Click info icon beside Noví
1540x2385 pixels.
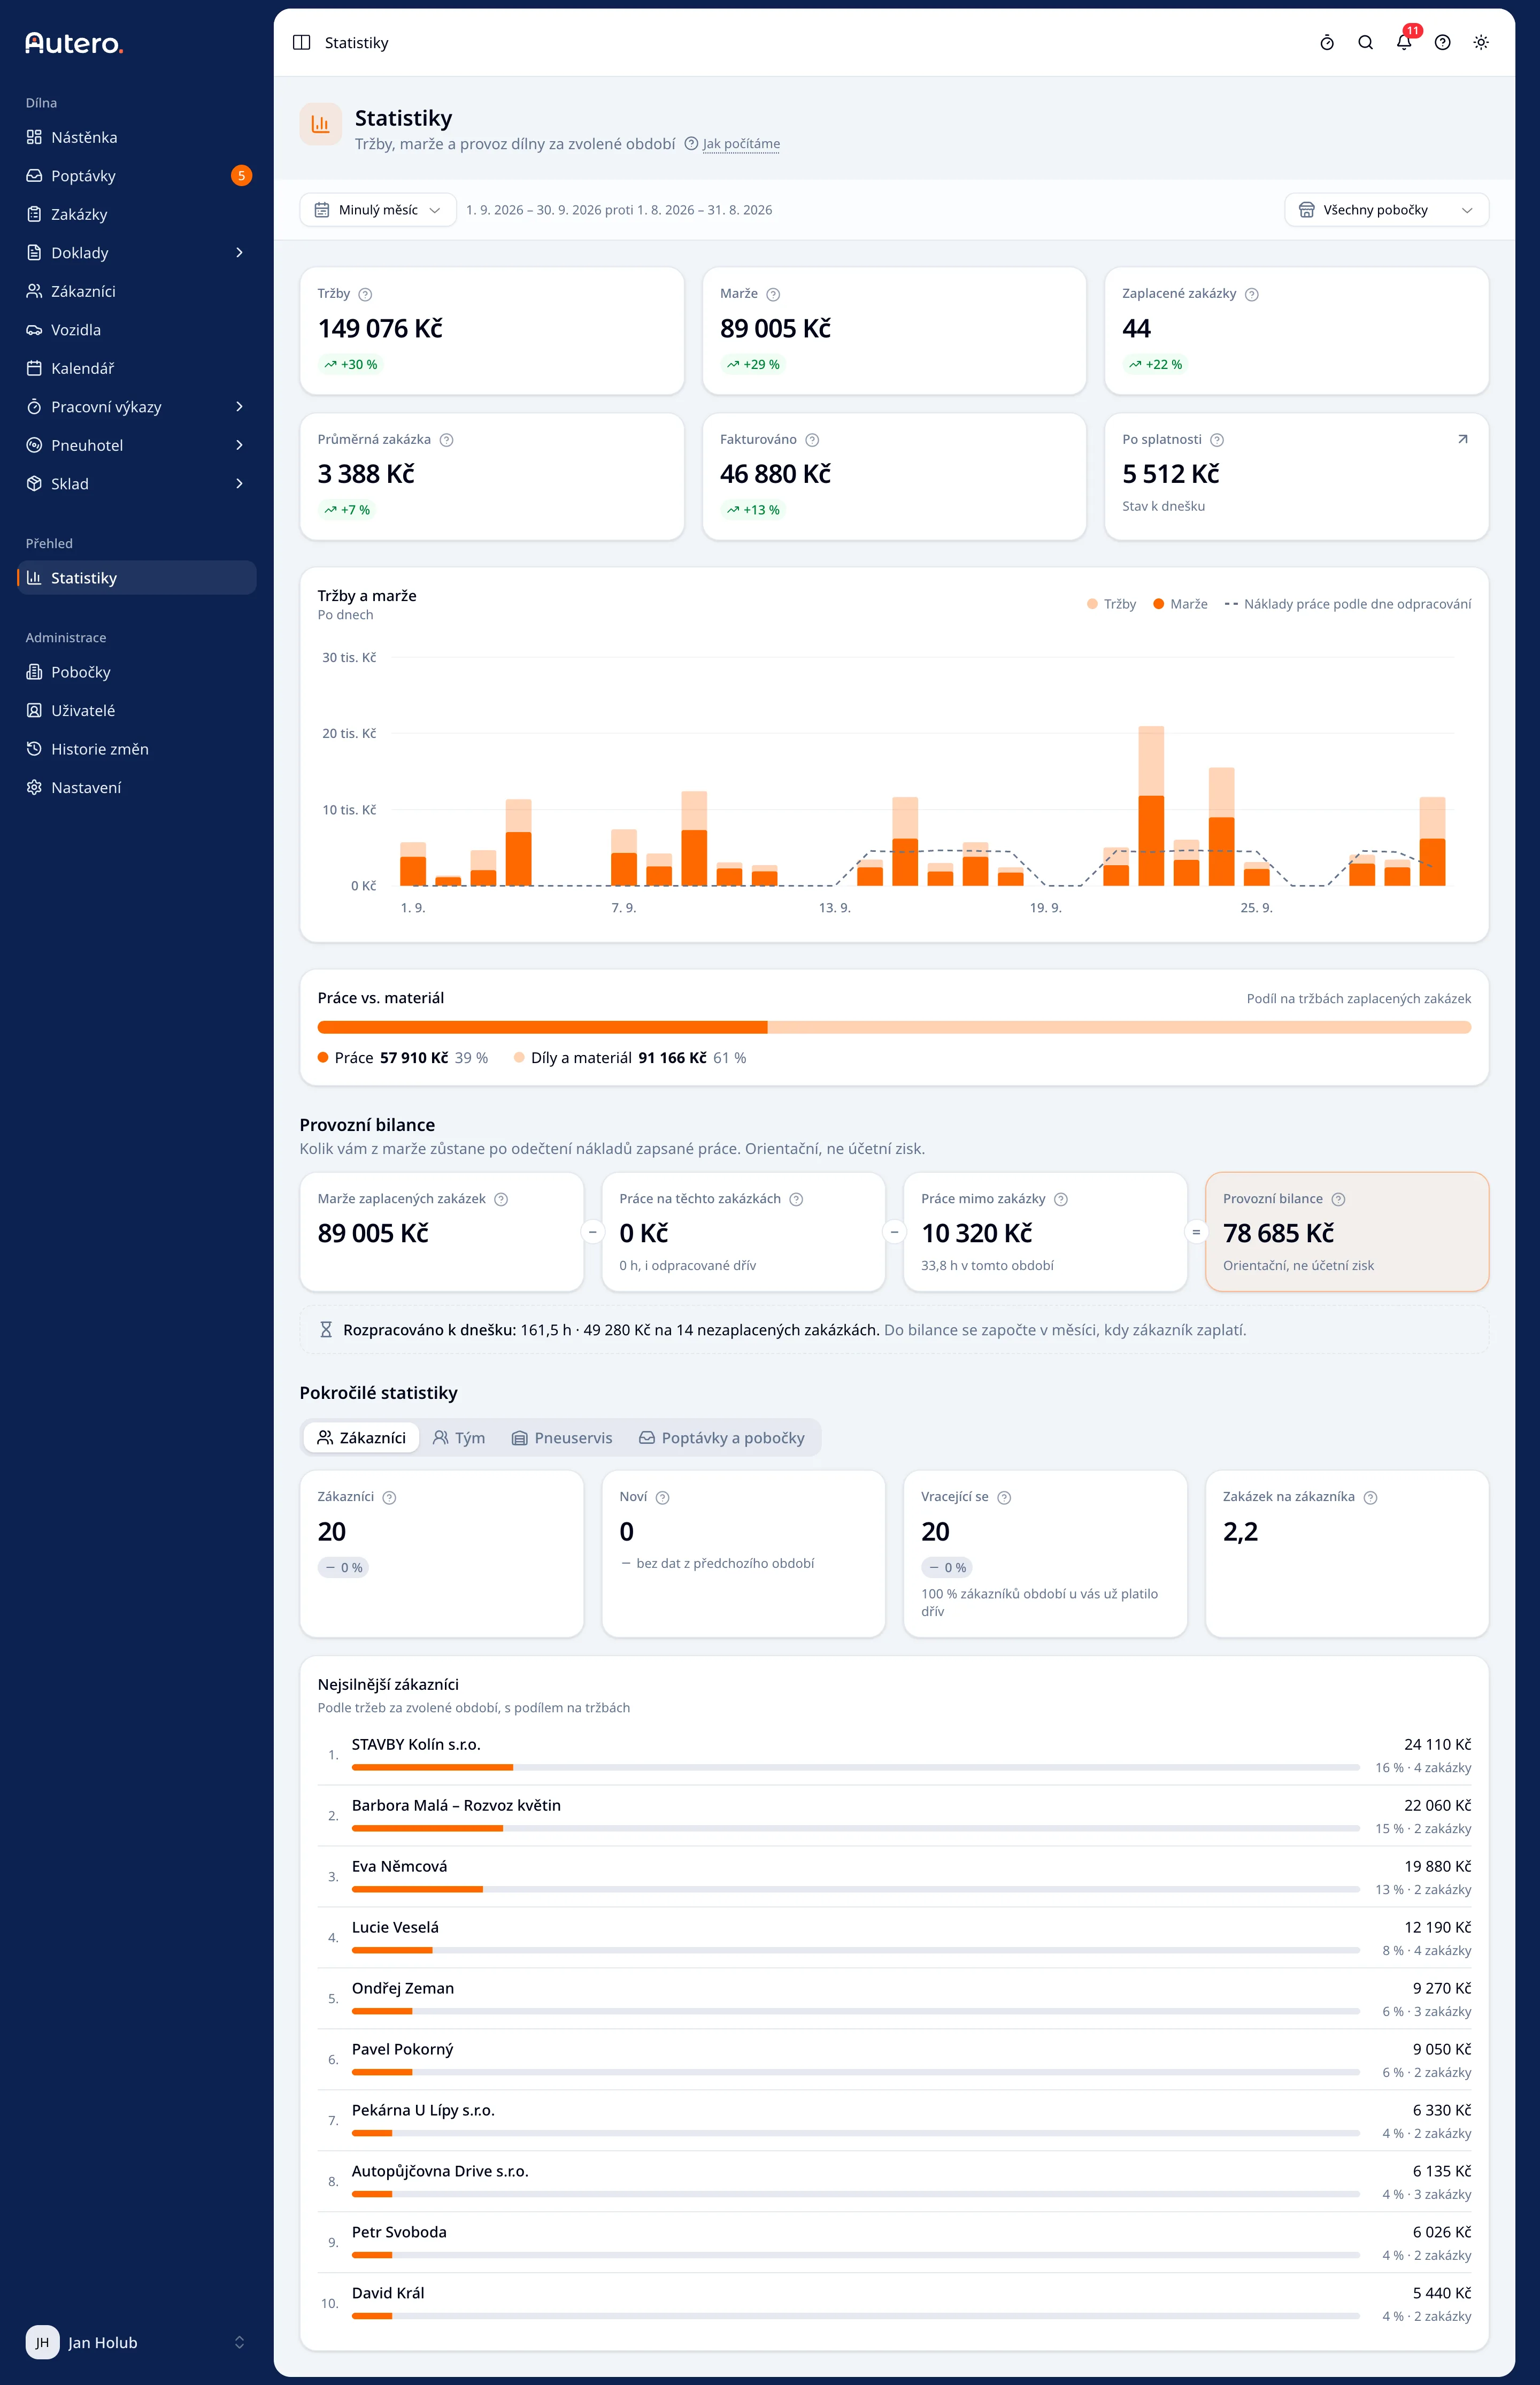tap(662, 1497)
